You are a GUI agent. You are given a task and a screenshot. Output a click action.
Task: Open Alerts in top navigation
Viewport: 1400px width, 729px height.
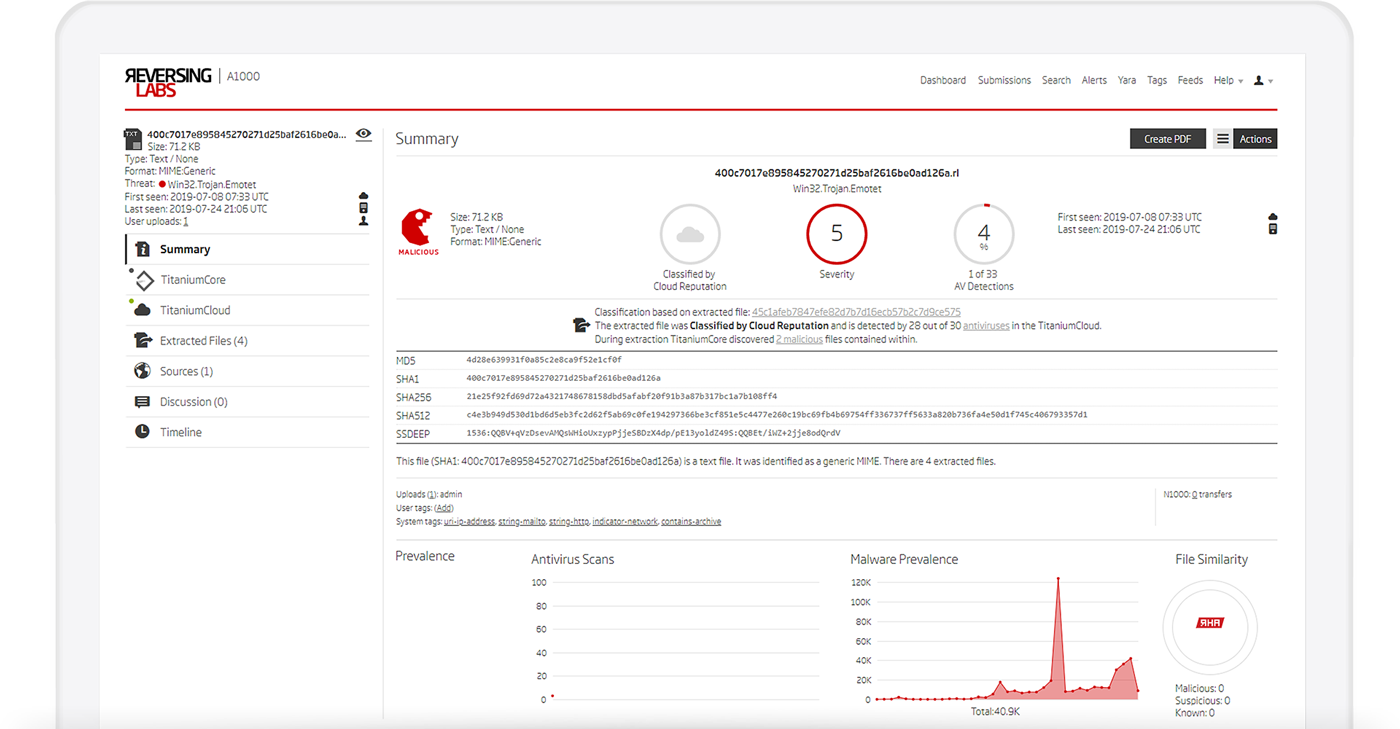(1094, 81)
